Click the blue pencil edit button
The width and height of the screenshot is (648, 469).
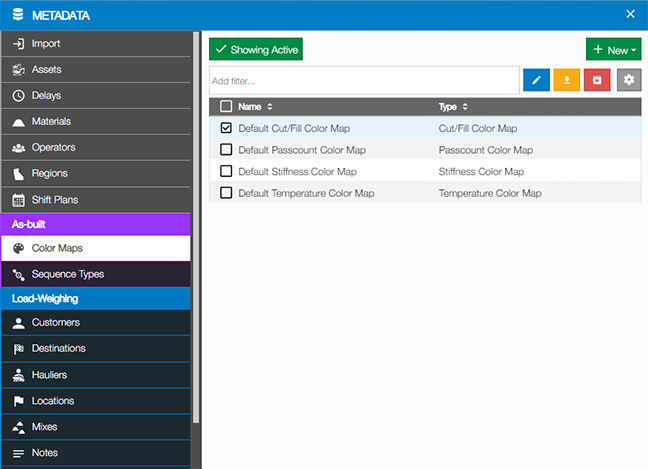536,80
